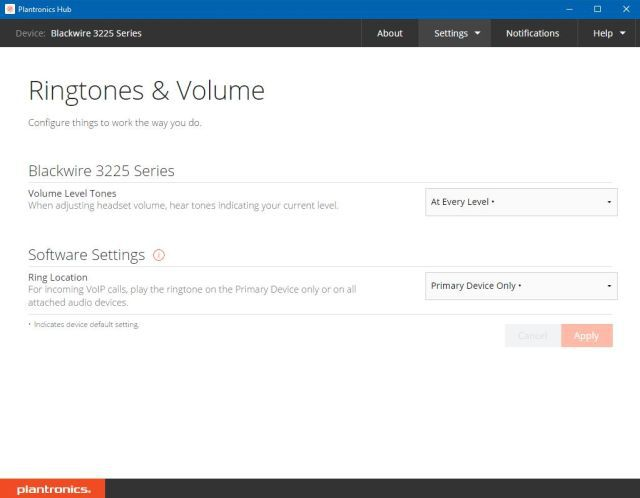Click the Apply button
640x498 pixels.
coord(587,336)
